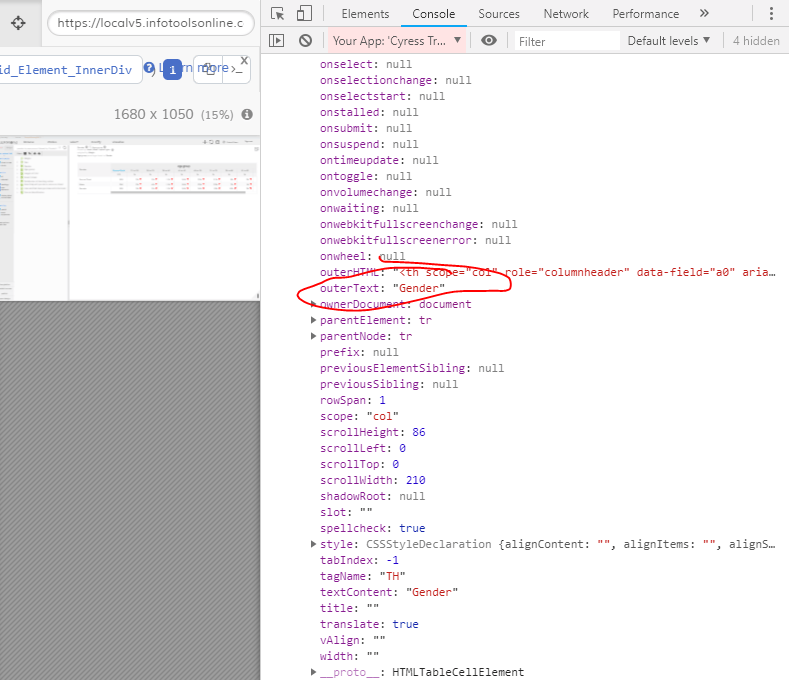Screen dimensions: 789x680
Task: Expand the parentNode: tr property
Action: pyautogui.click(x=313, y=336)
